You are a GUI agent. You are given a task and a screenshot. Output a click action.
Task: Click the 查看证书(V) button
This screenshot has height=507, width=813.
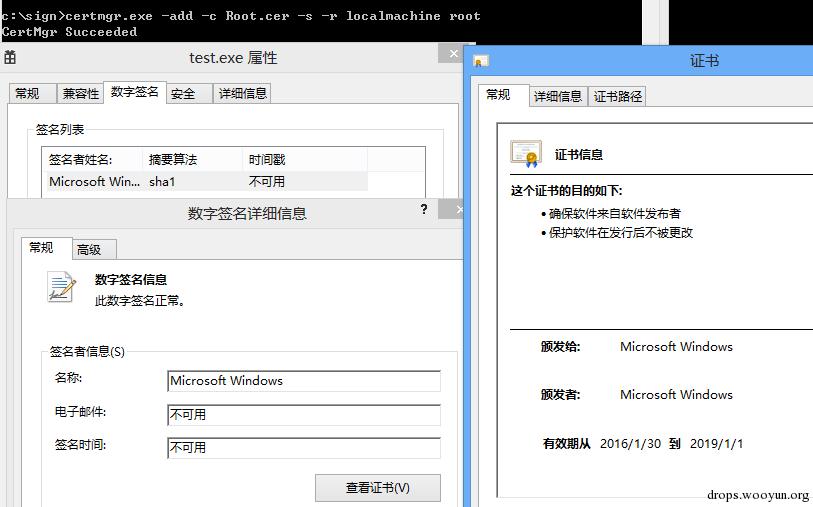click(377, 487)
